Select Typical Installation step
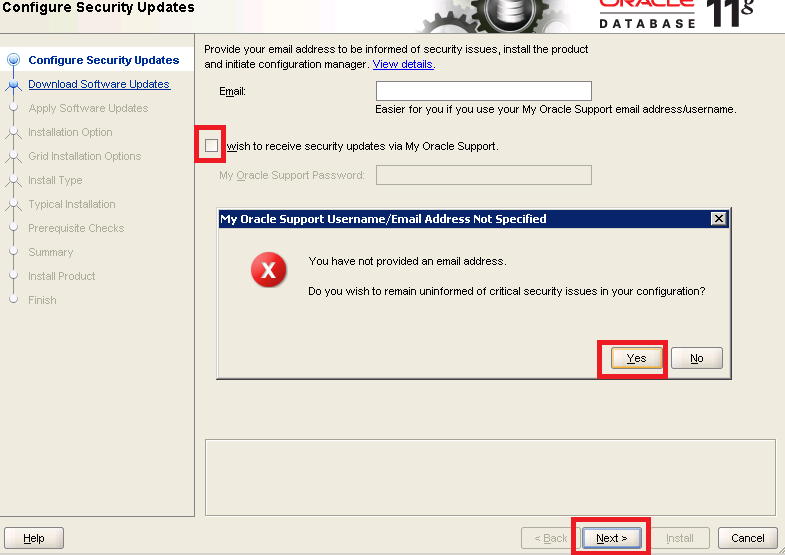785x555 pixels. 72,204
